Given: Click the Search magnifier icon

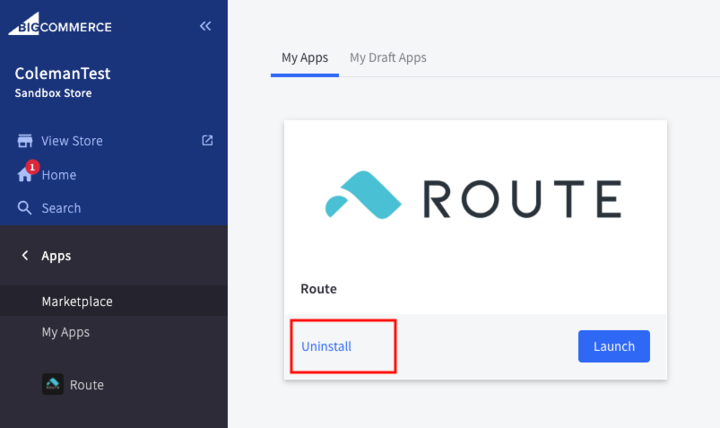Looking at the screenshot, I should tap(24, 208).
